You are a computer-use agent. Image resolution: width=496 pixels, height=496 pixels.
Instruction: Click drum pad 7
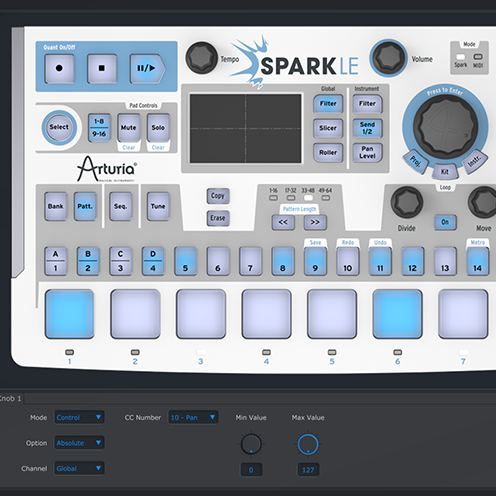tap(463, 314)
